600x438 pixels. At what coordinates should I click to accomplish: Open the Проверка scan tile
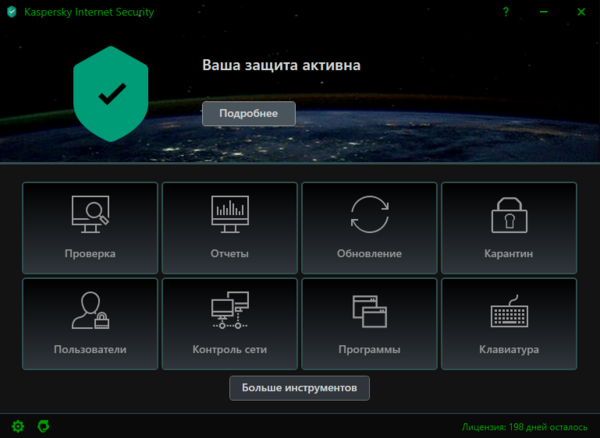90,228
